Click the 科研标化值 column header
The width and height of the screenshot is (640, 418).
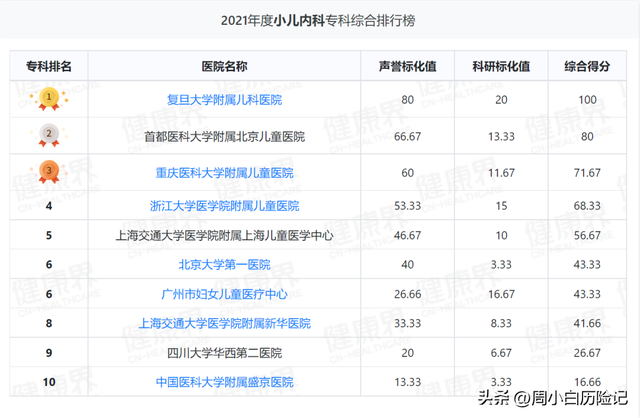click(x=501, y=66)
